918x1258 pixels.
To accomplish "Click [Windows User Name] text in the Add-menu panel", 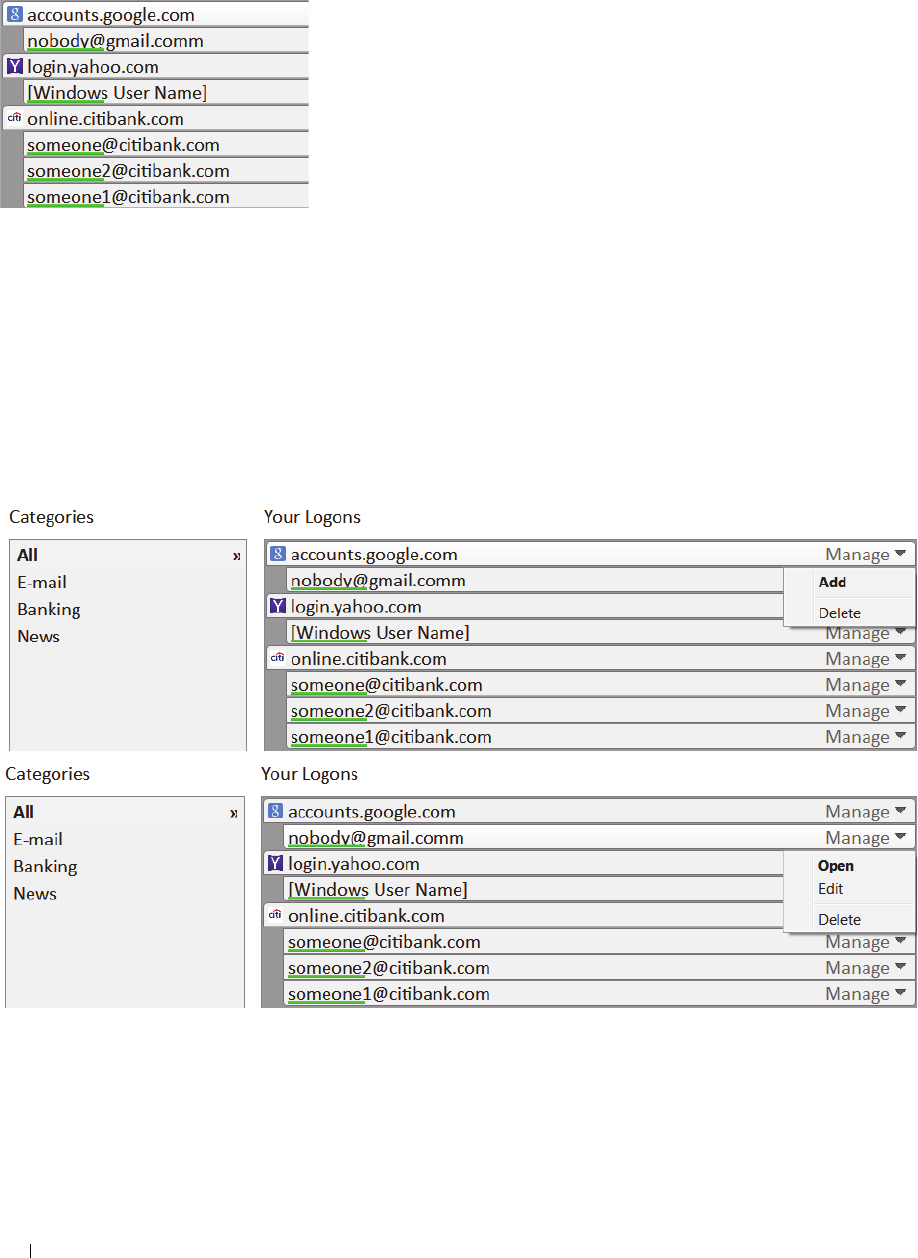I will pos(380,633).
